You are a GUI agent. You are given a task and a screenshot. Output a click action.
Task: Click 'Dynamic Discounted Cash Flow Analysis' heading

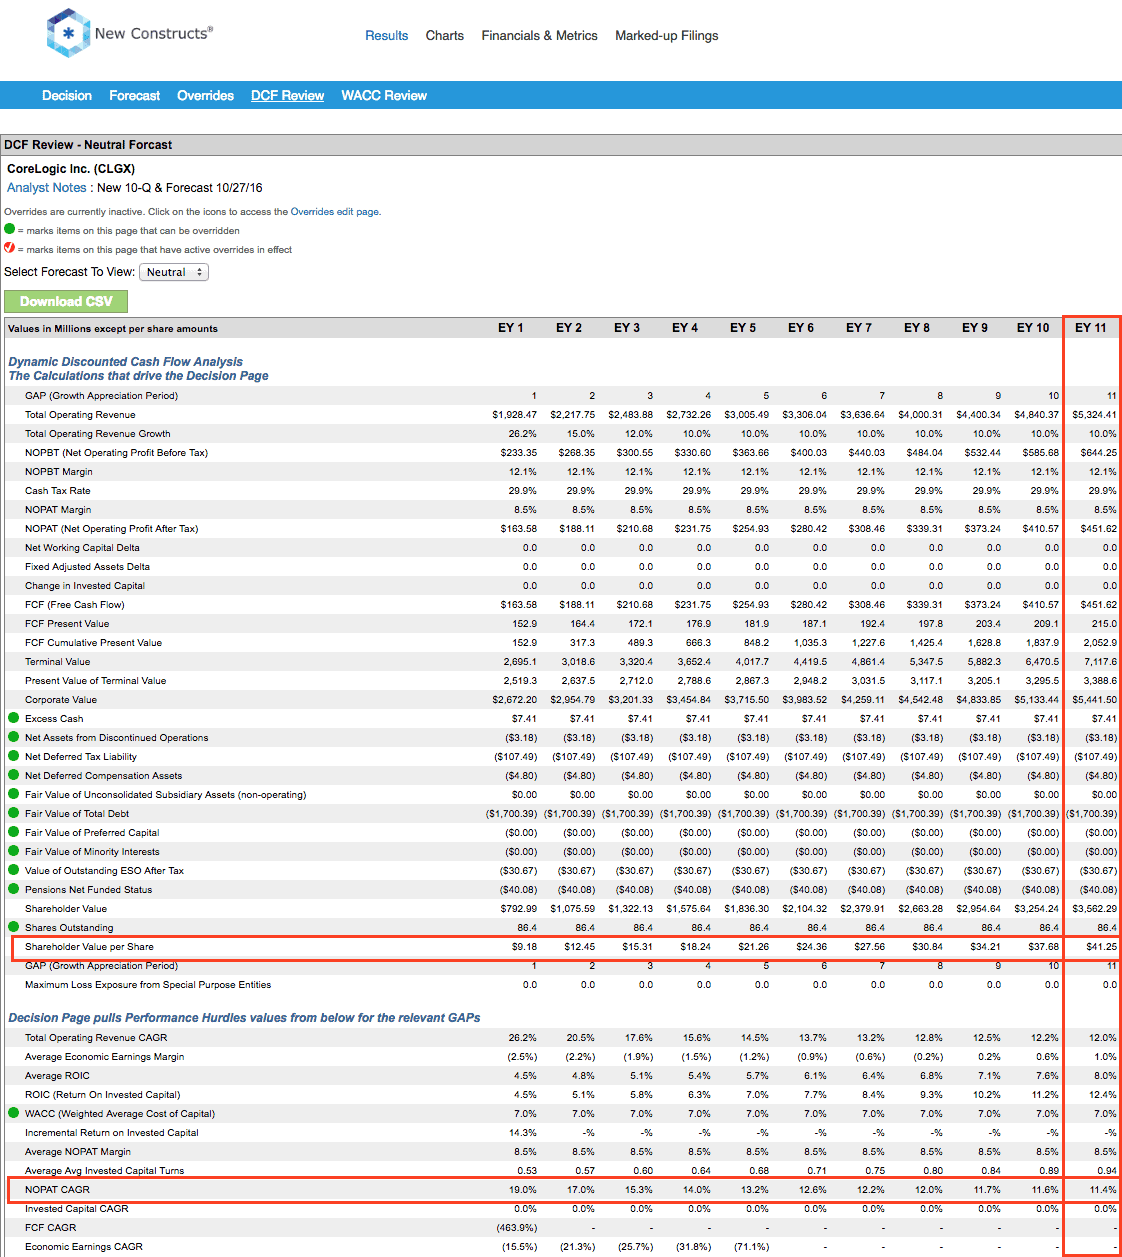click(125, 362)
